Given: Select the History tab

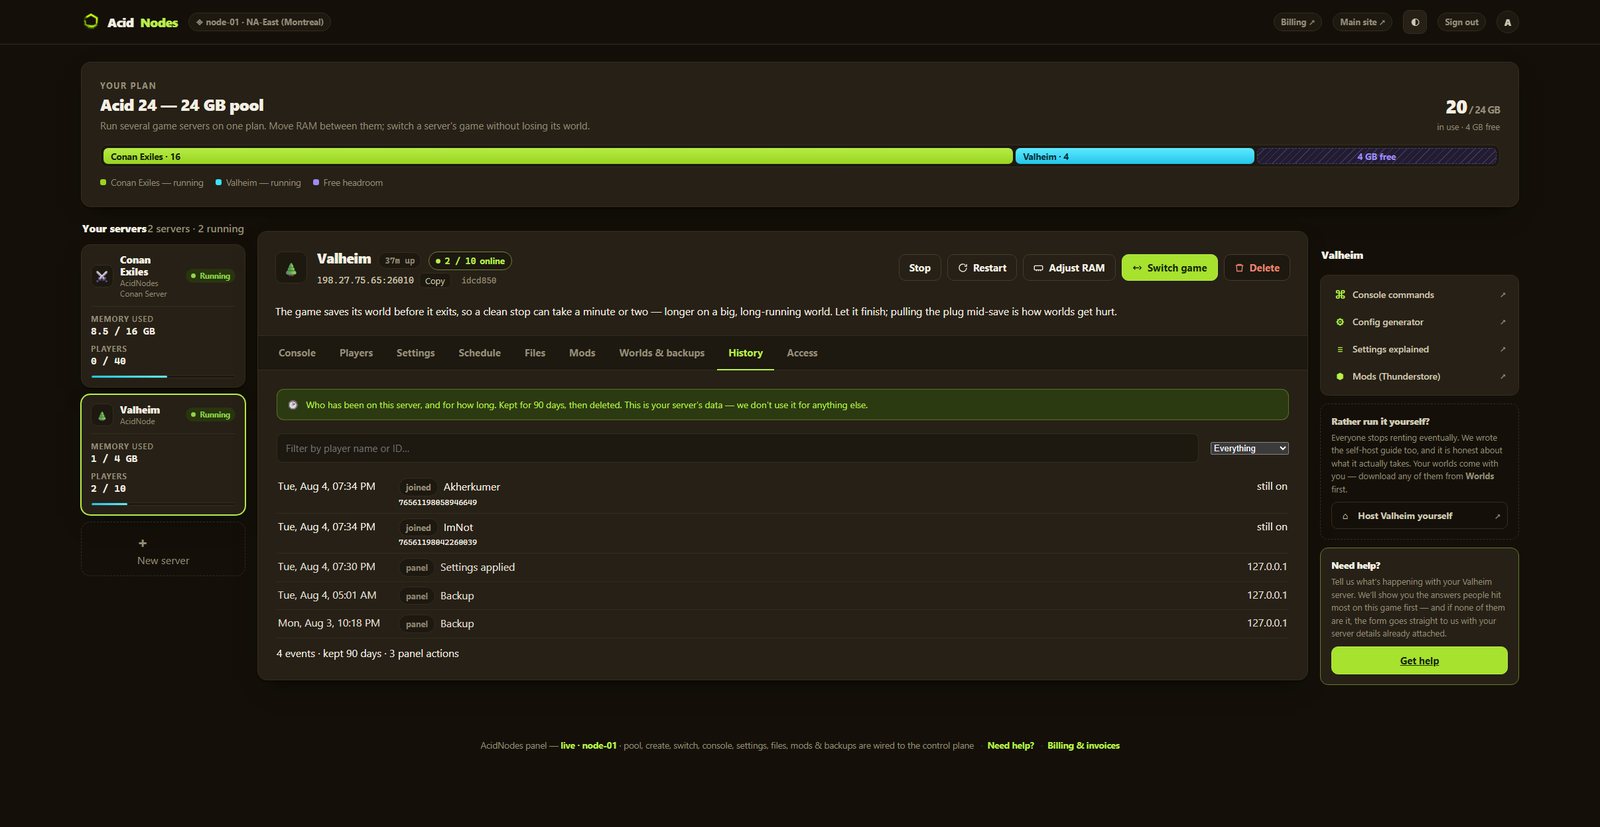Looking at the screenshot, I should click(x=745, y=353).
